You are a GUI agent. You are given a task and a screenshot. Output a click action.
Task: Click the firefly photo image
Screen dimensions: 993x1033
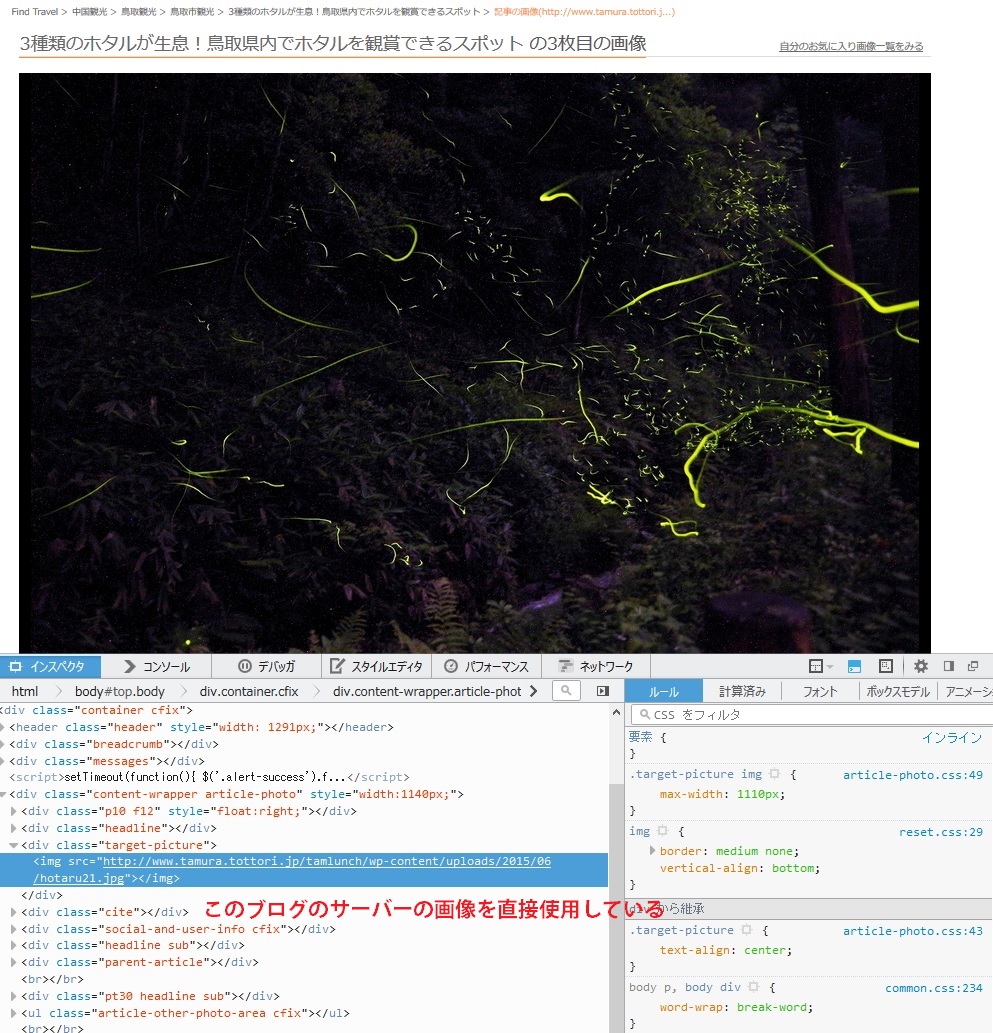coord(474,363)
